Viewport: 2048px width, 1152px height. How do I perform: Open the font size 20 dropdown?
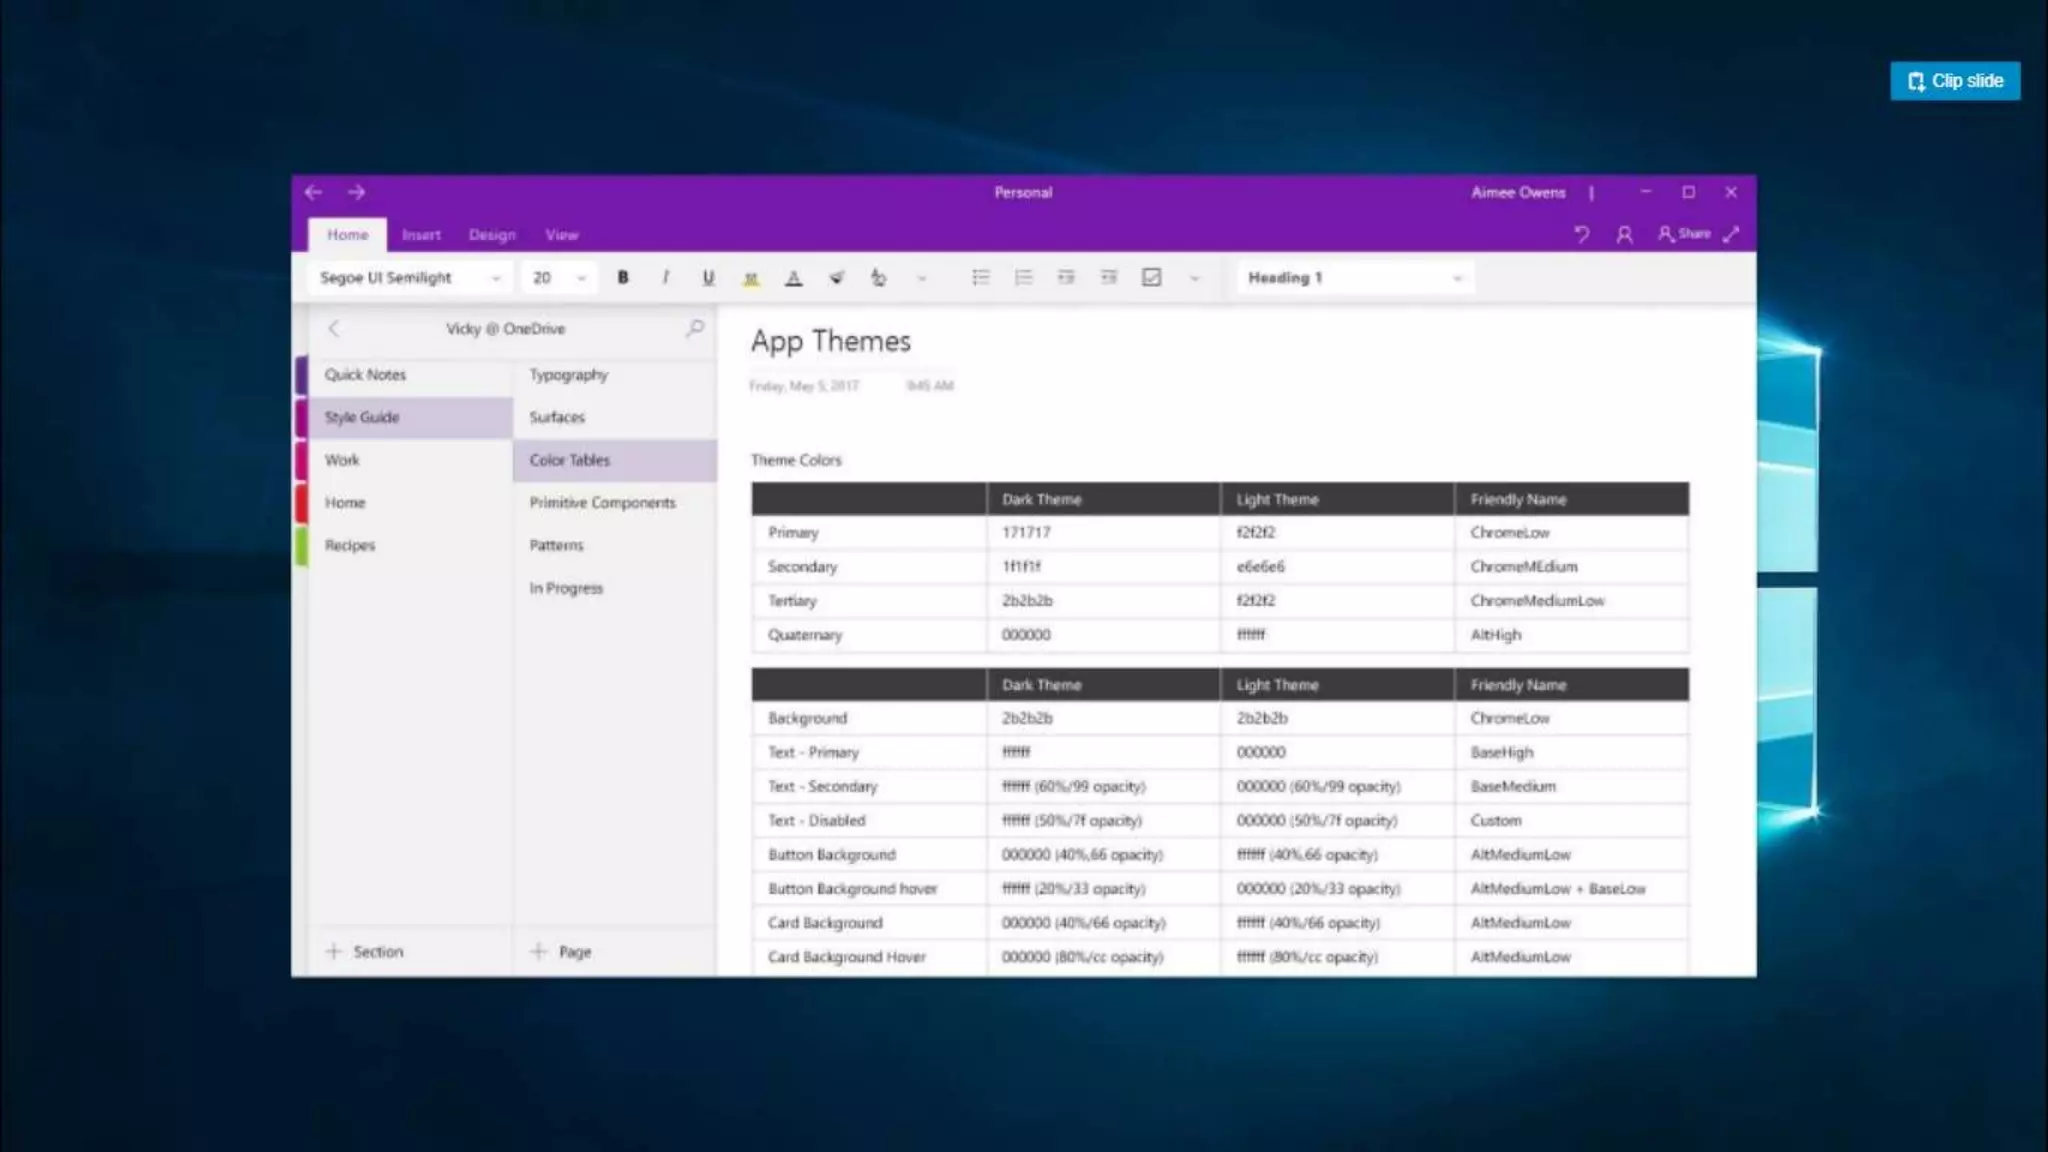[559, 277]
